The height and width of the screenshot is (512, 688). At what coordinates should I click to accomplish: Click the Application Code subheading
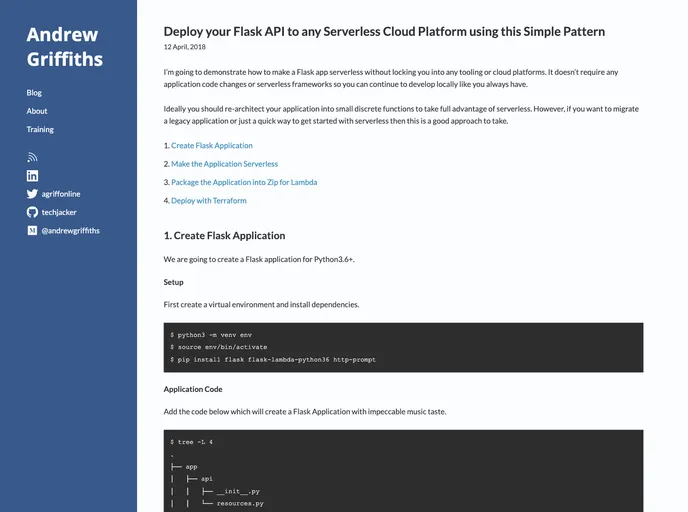point(193,389)
